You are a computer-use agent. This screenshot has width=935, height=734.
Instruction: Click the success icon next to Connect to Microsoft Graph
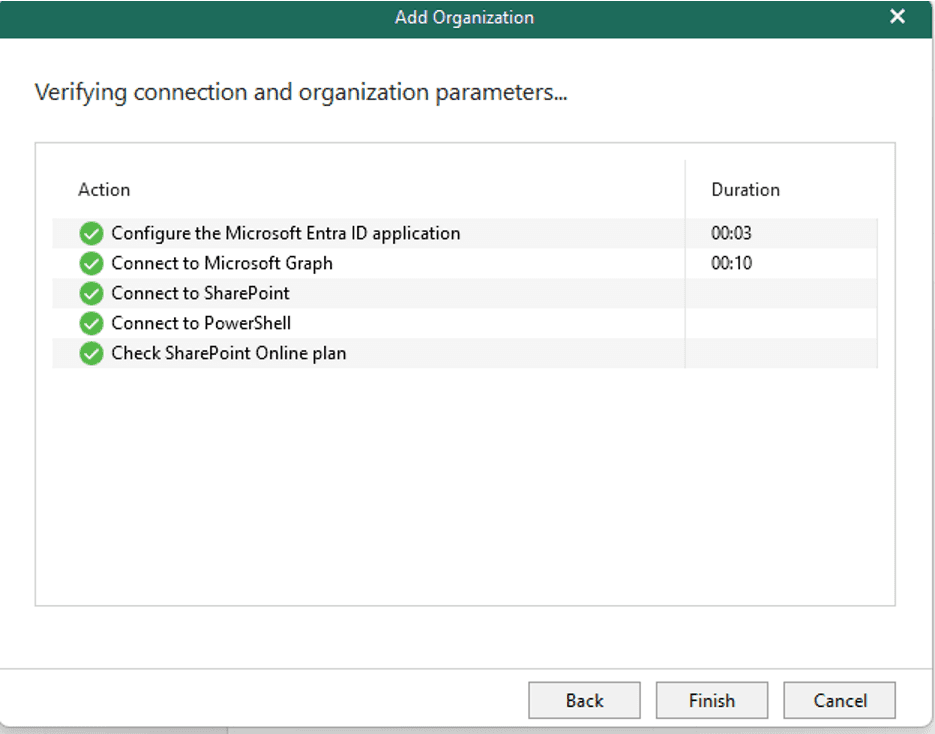click(x=91, y=263)
